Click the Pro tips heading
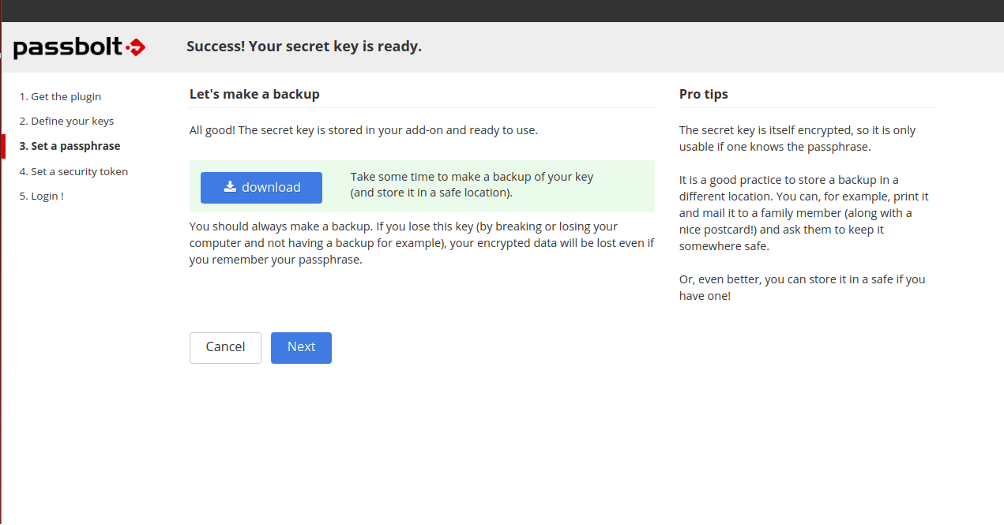The image size is (1004, 525). pyautogui.click(x=704, y=94)
